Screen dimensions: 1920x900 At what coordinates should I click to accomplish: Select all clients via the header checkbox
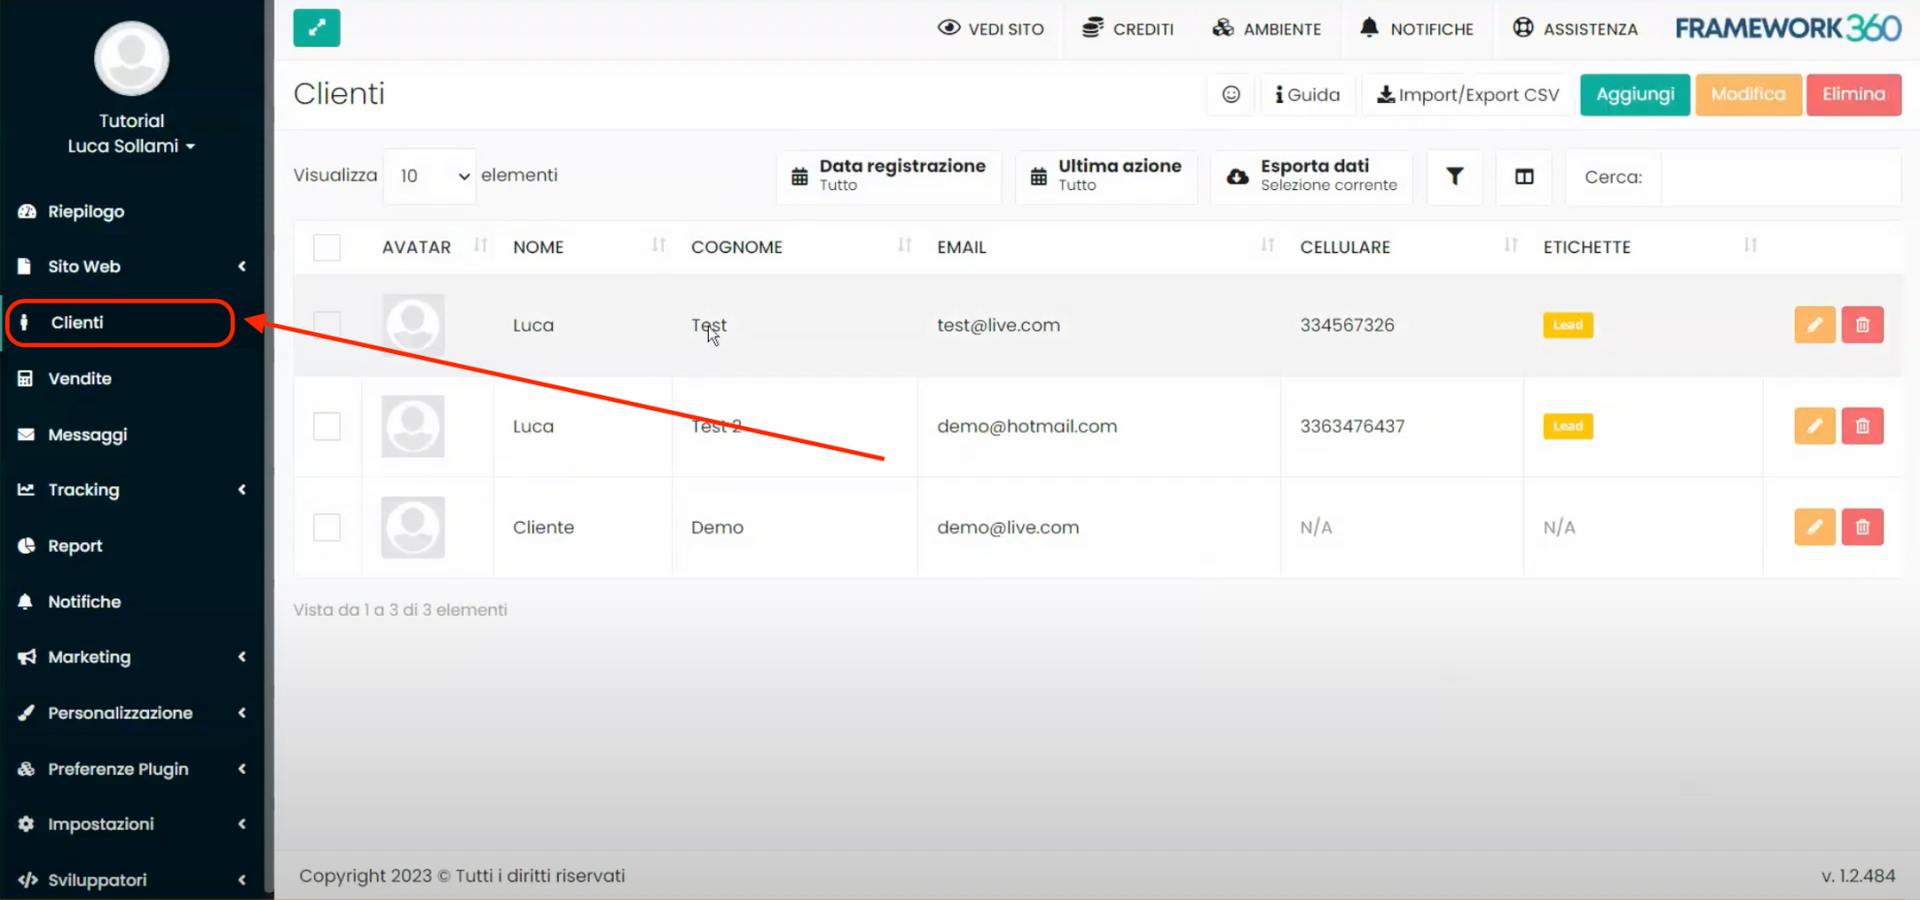[x=327, y=247]
